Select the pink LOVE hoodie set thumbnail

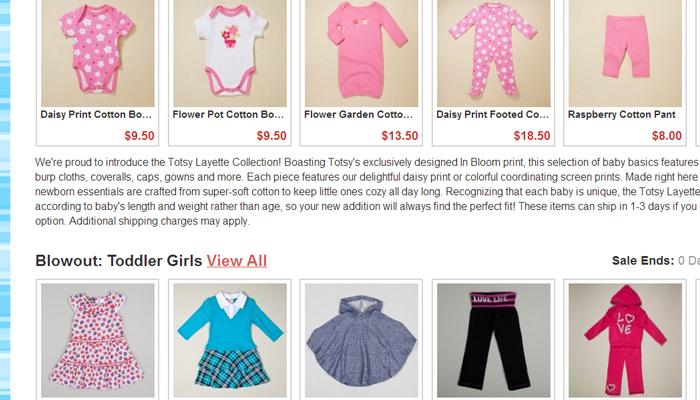click(625, 340)
